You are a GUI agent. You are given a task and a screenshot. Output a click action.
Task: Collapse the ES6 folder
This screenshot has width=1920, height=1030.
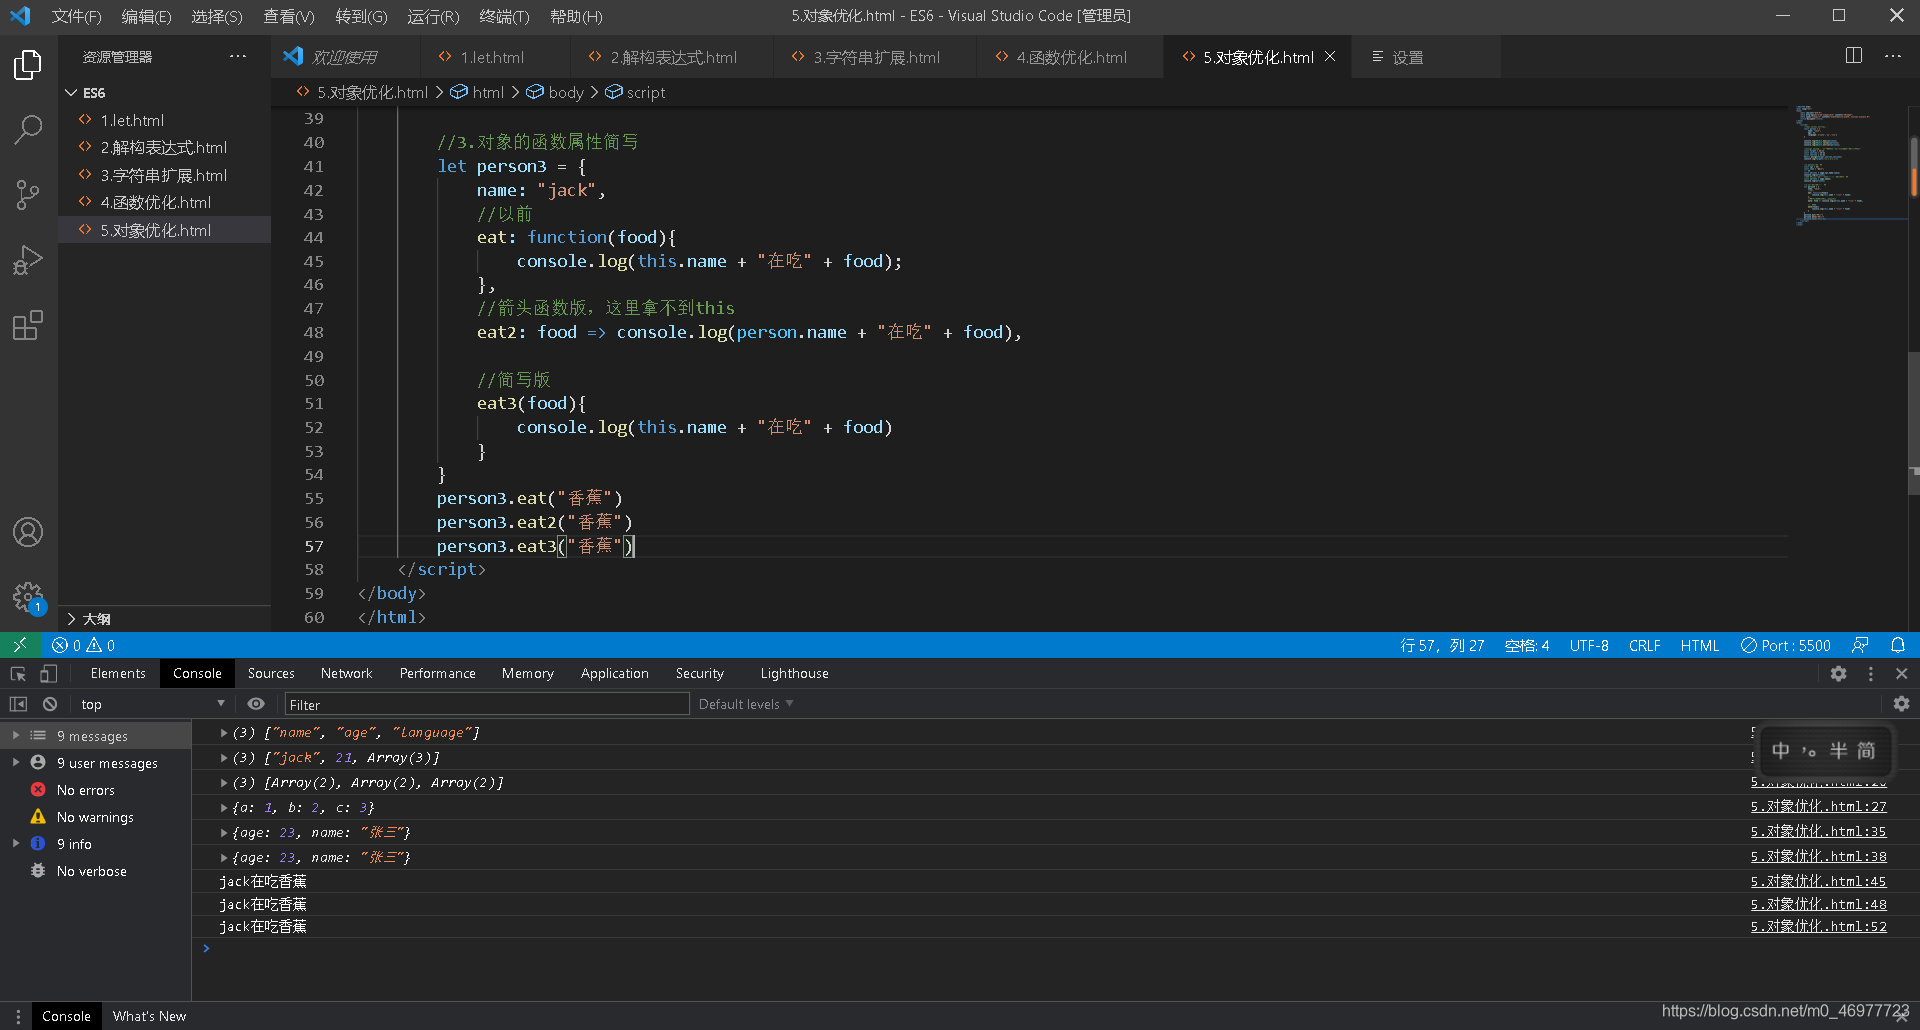click(71, 93)
